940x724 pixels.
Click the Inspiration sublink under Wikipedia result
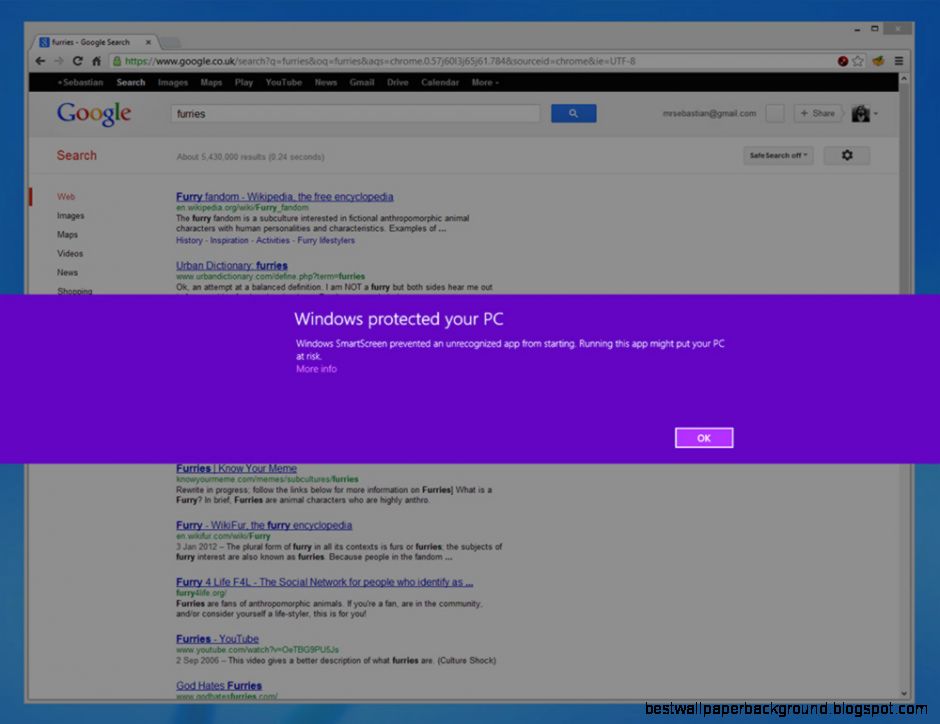click(229, 240)
